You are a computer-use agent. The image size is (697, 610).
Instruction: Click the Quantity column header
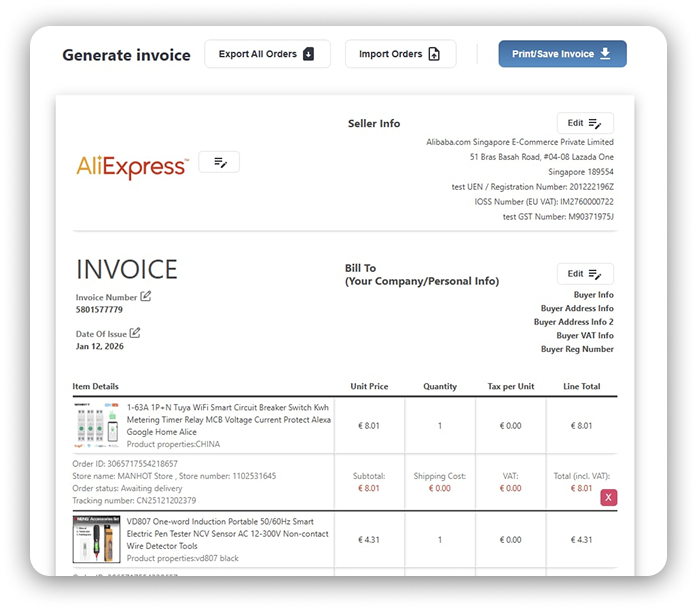coord(440,386)
